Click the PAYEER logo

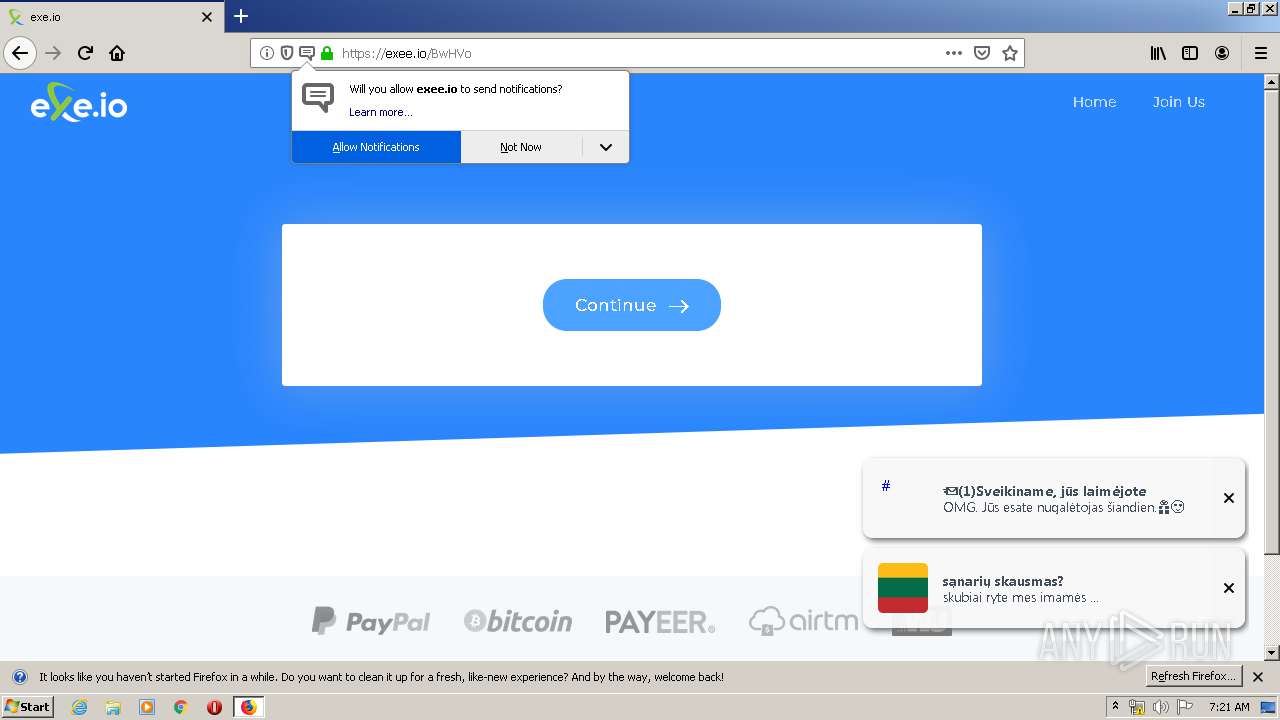(x=660, y=622)
